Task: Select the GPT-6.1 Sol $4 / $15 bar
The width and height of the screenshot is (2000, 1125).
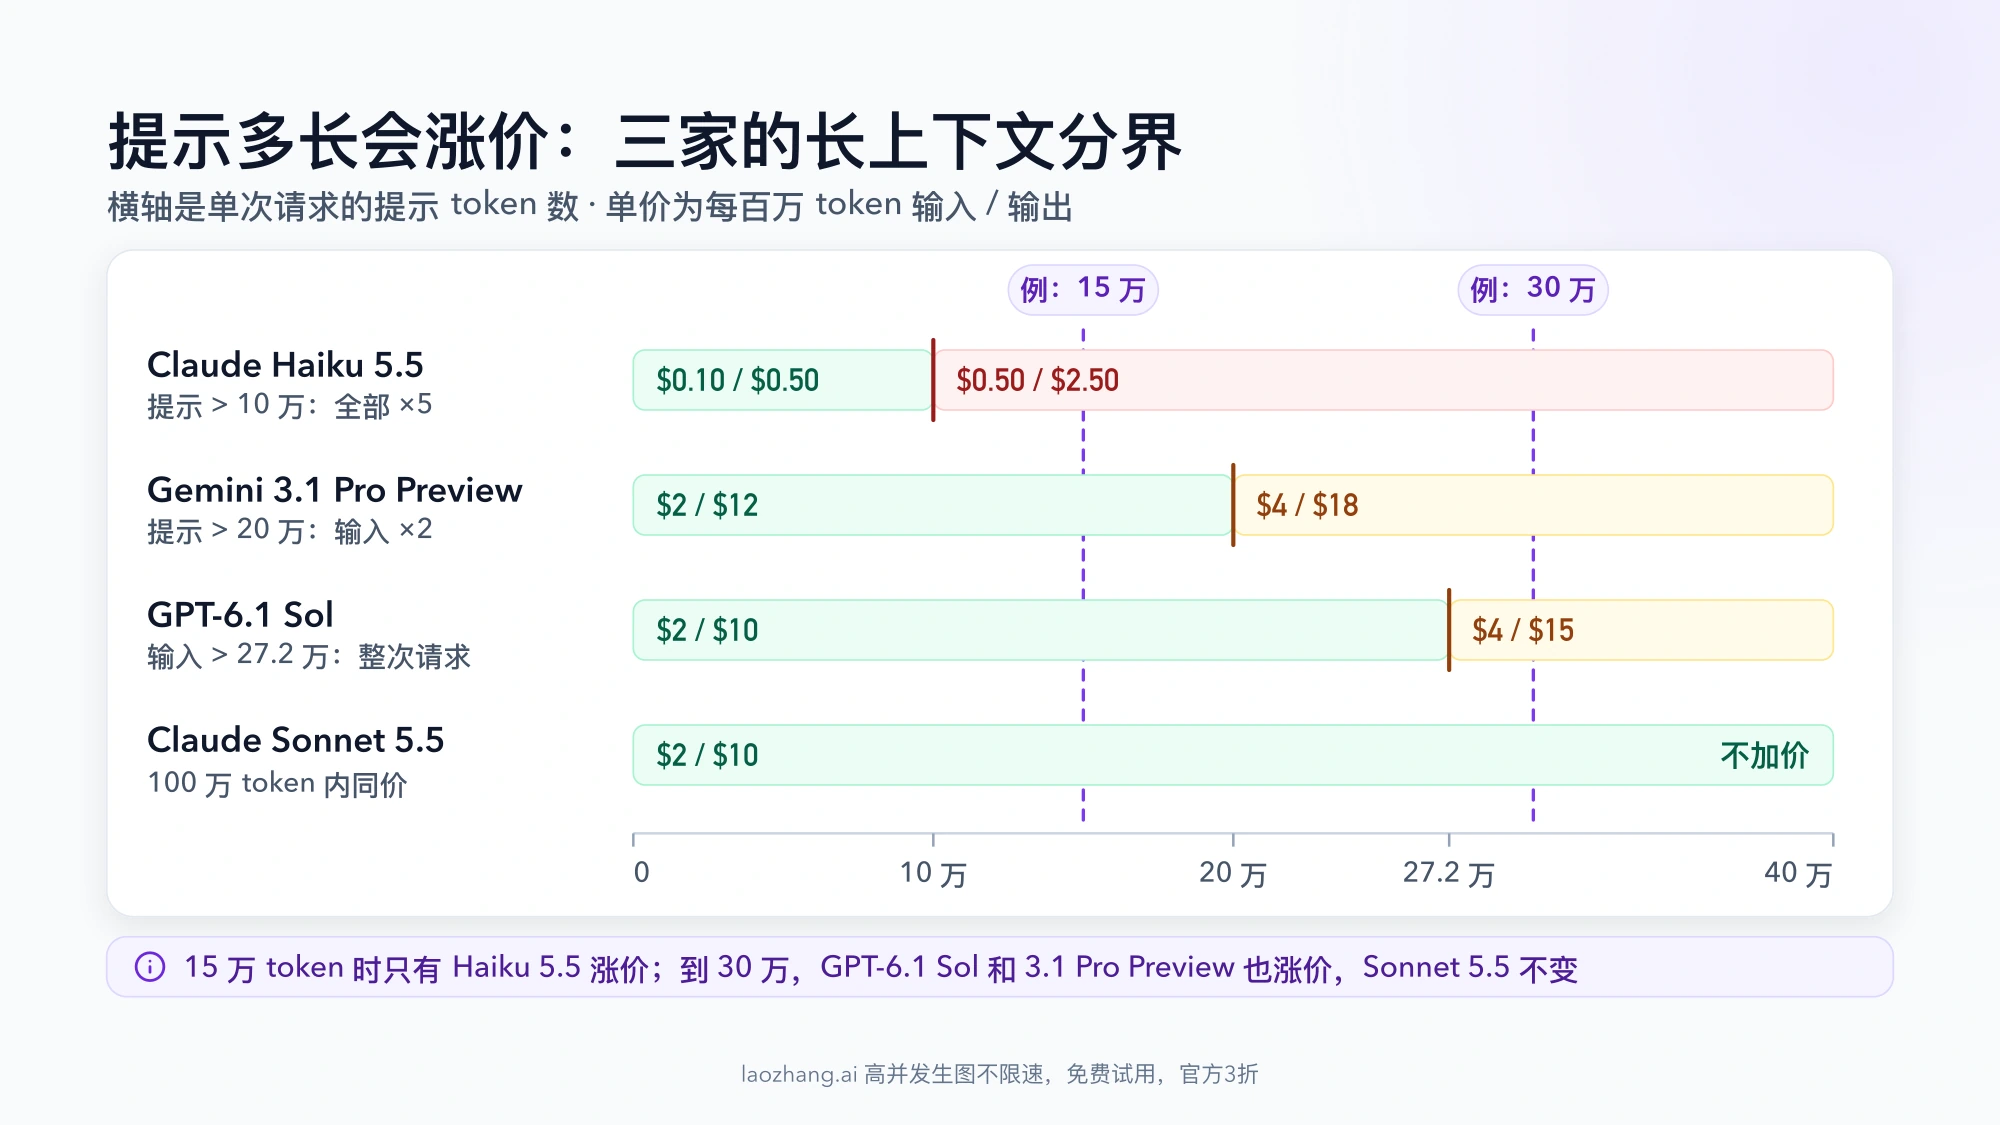Action: point(1641,630)
